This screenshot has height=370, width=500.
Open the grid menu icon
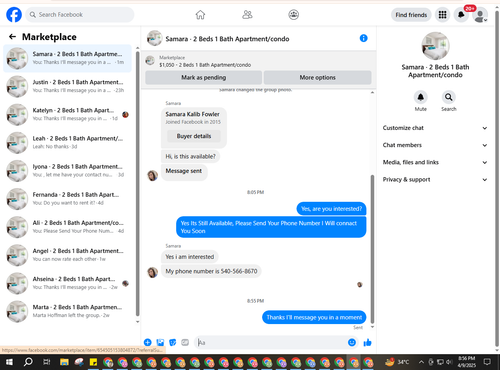442,15
